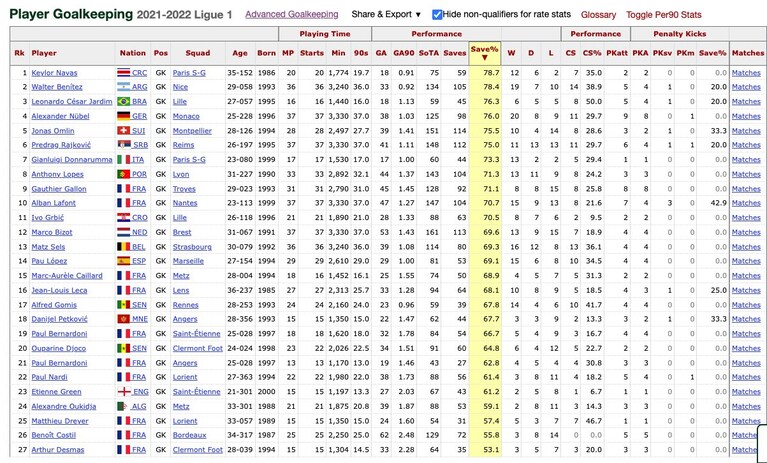Click the Argentina flag icon for Walter Benítez
This screenshot has height=463, width=767.
[x=123, y=87]
